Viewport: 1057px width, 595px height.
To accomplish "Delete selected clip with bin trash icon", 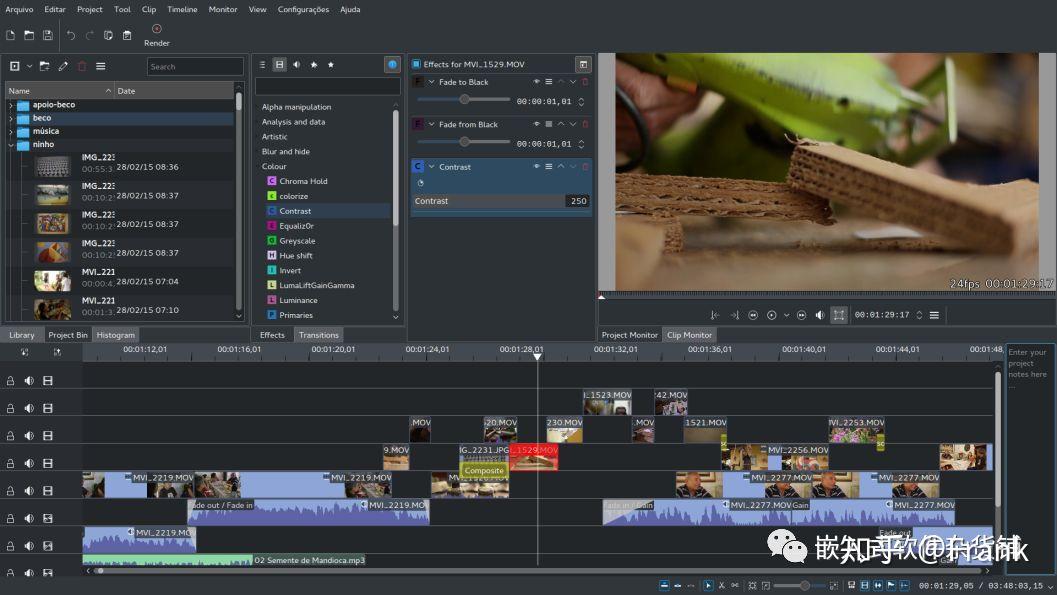I will 82,66.
